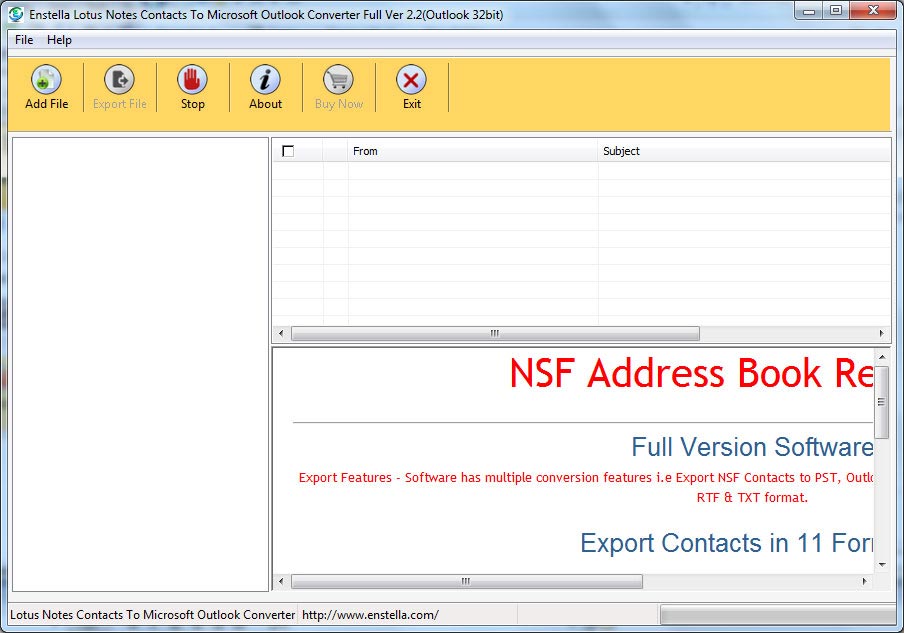Open the File menu

(x=24, y=40)
